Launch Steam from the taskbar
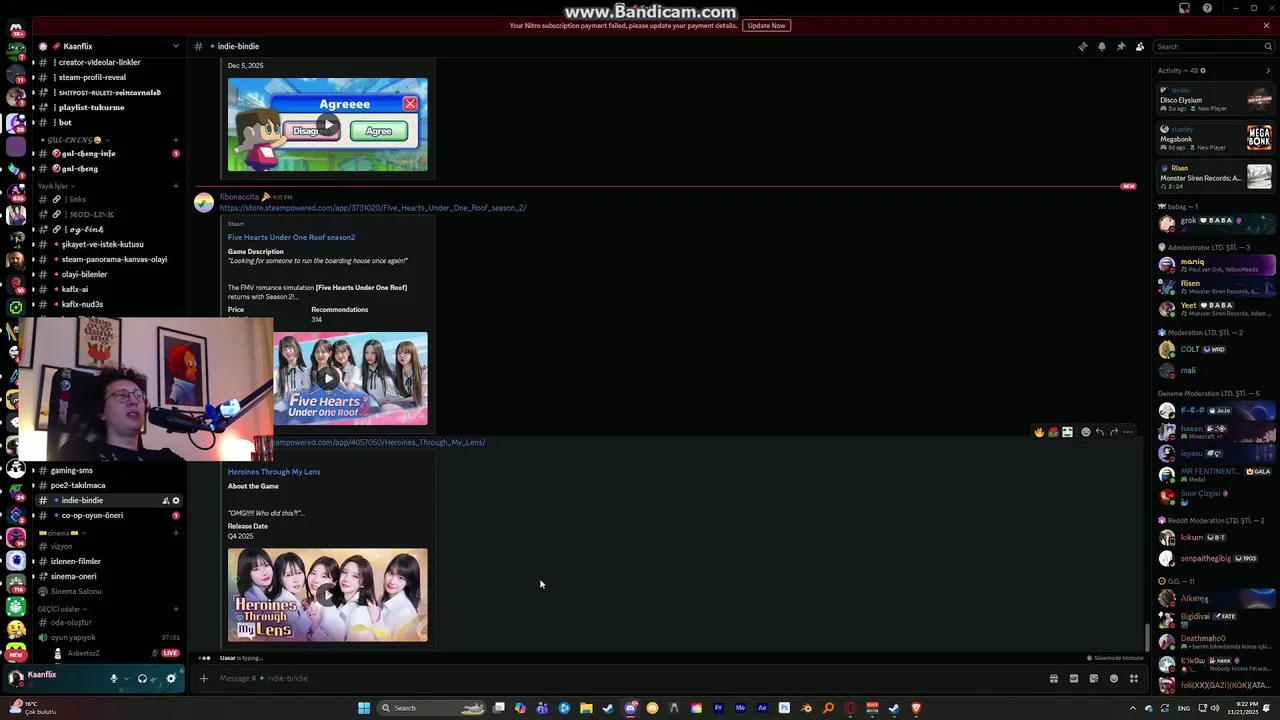This screenshot has width=1280, height=720. point(608,708)
